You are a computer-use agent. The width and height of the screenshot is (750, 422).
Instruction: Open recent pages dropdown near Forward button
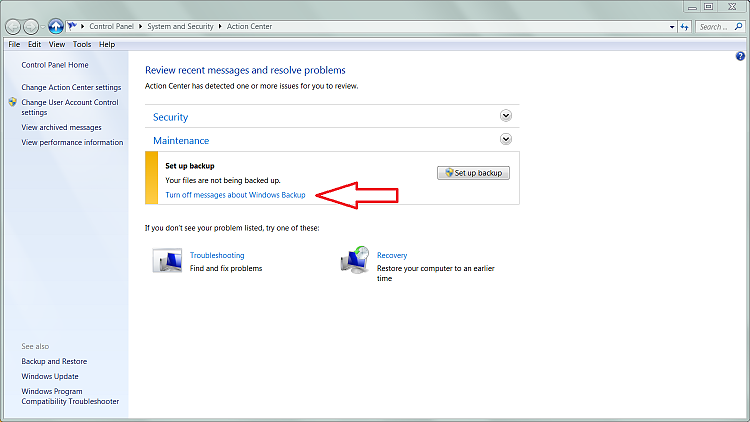coord(43,27)
